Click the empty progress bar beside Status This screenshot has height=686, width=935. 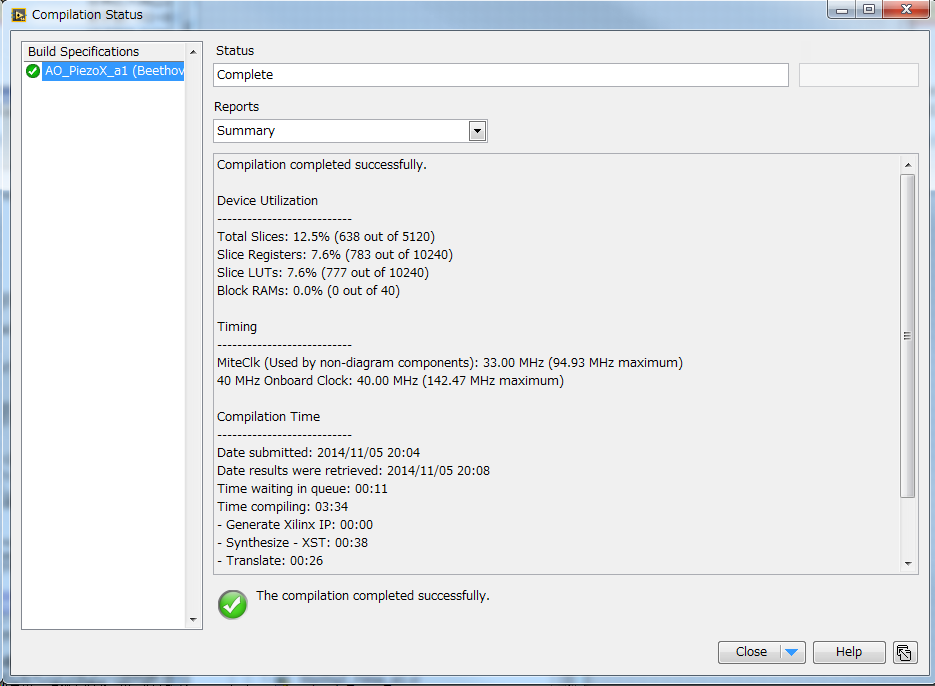(858, 75)
